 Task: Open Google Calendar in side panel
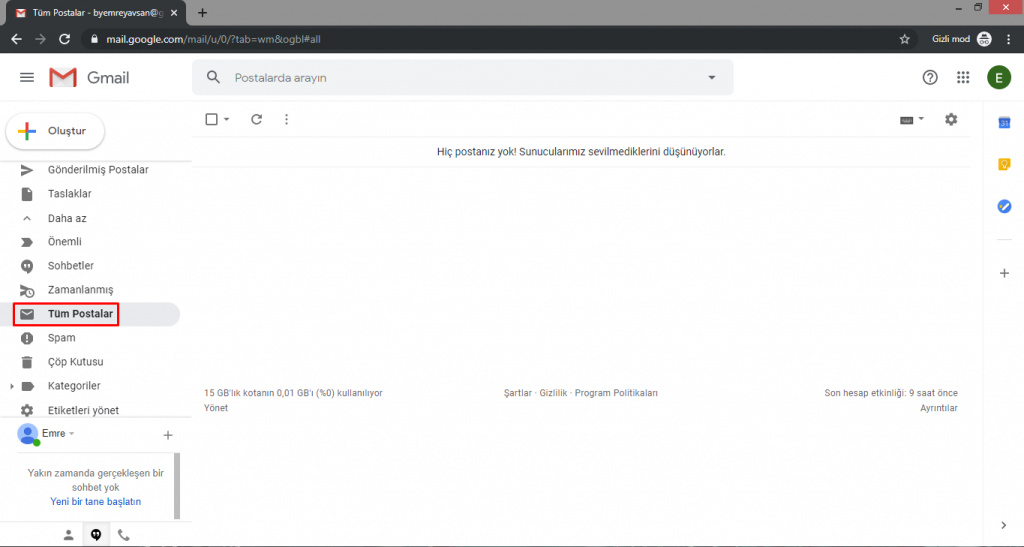pos(1004,122)
